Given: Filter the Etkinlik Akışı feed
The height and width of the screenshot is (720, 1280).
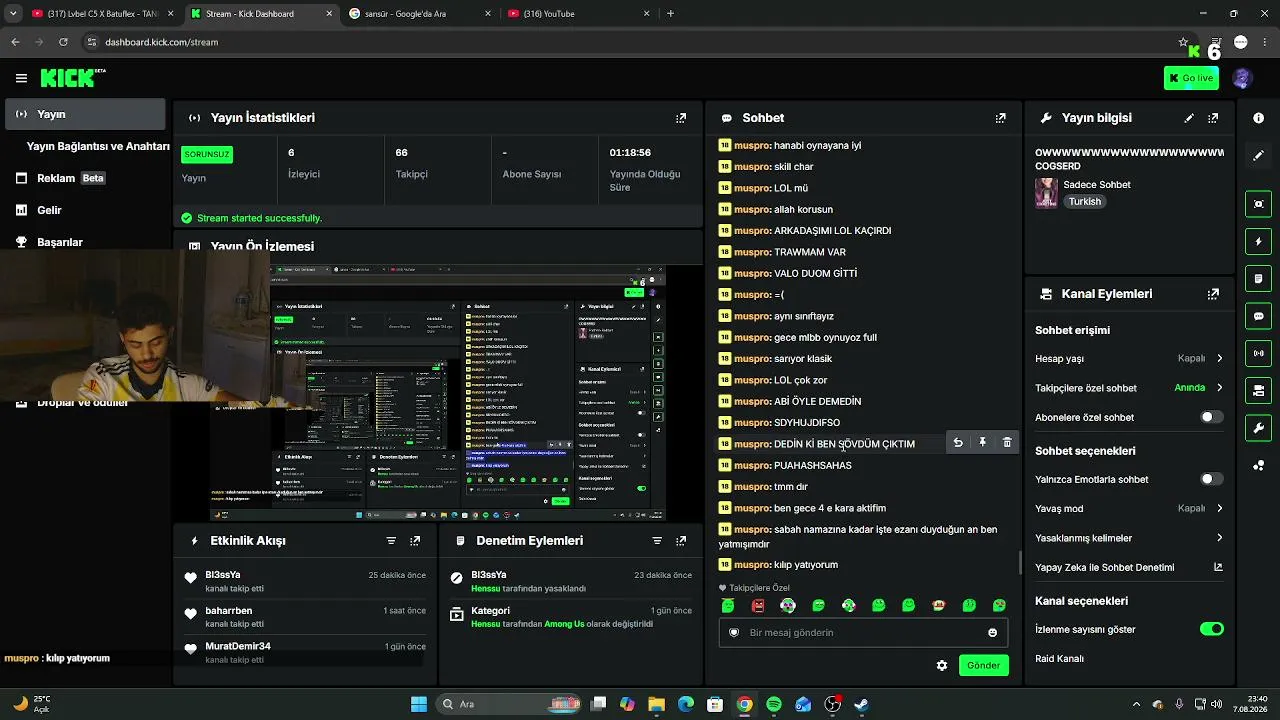Looking at the screenshot, I should coord(391,541).
